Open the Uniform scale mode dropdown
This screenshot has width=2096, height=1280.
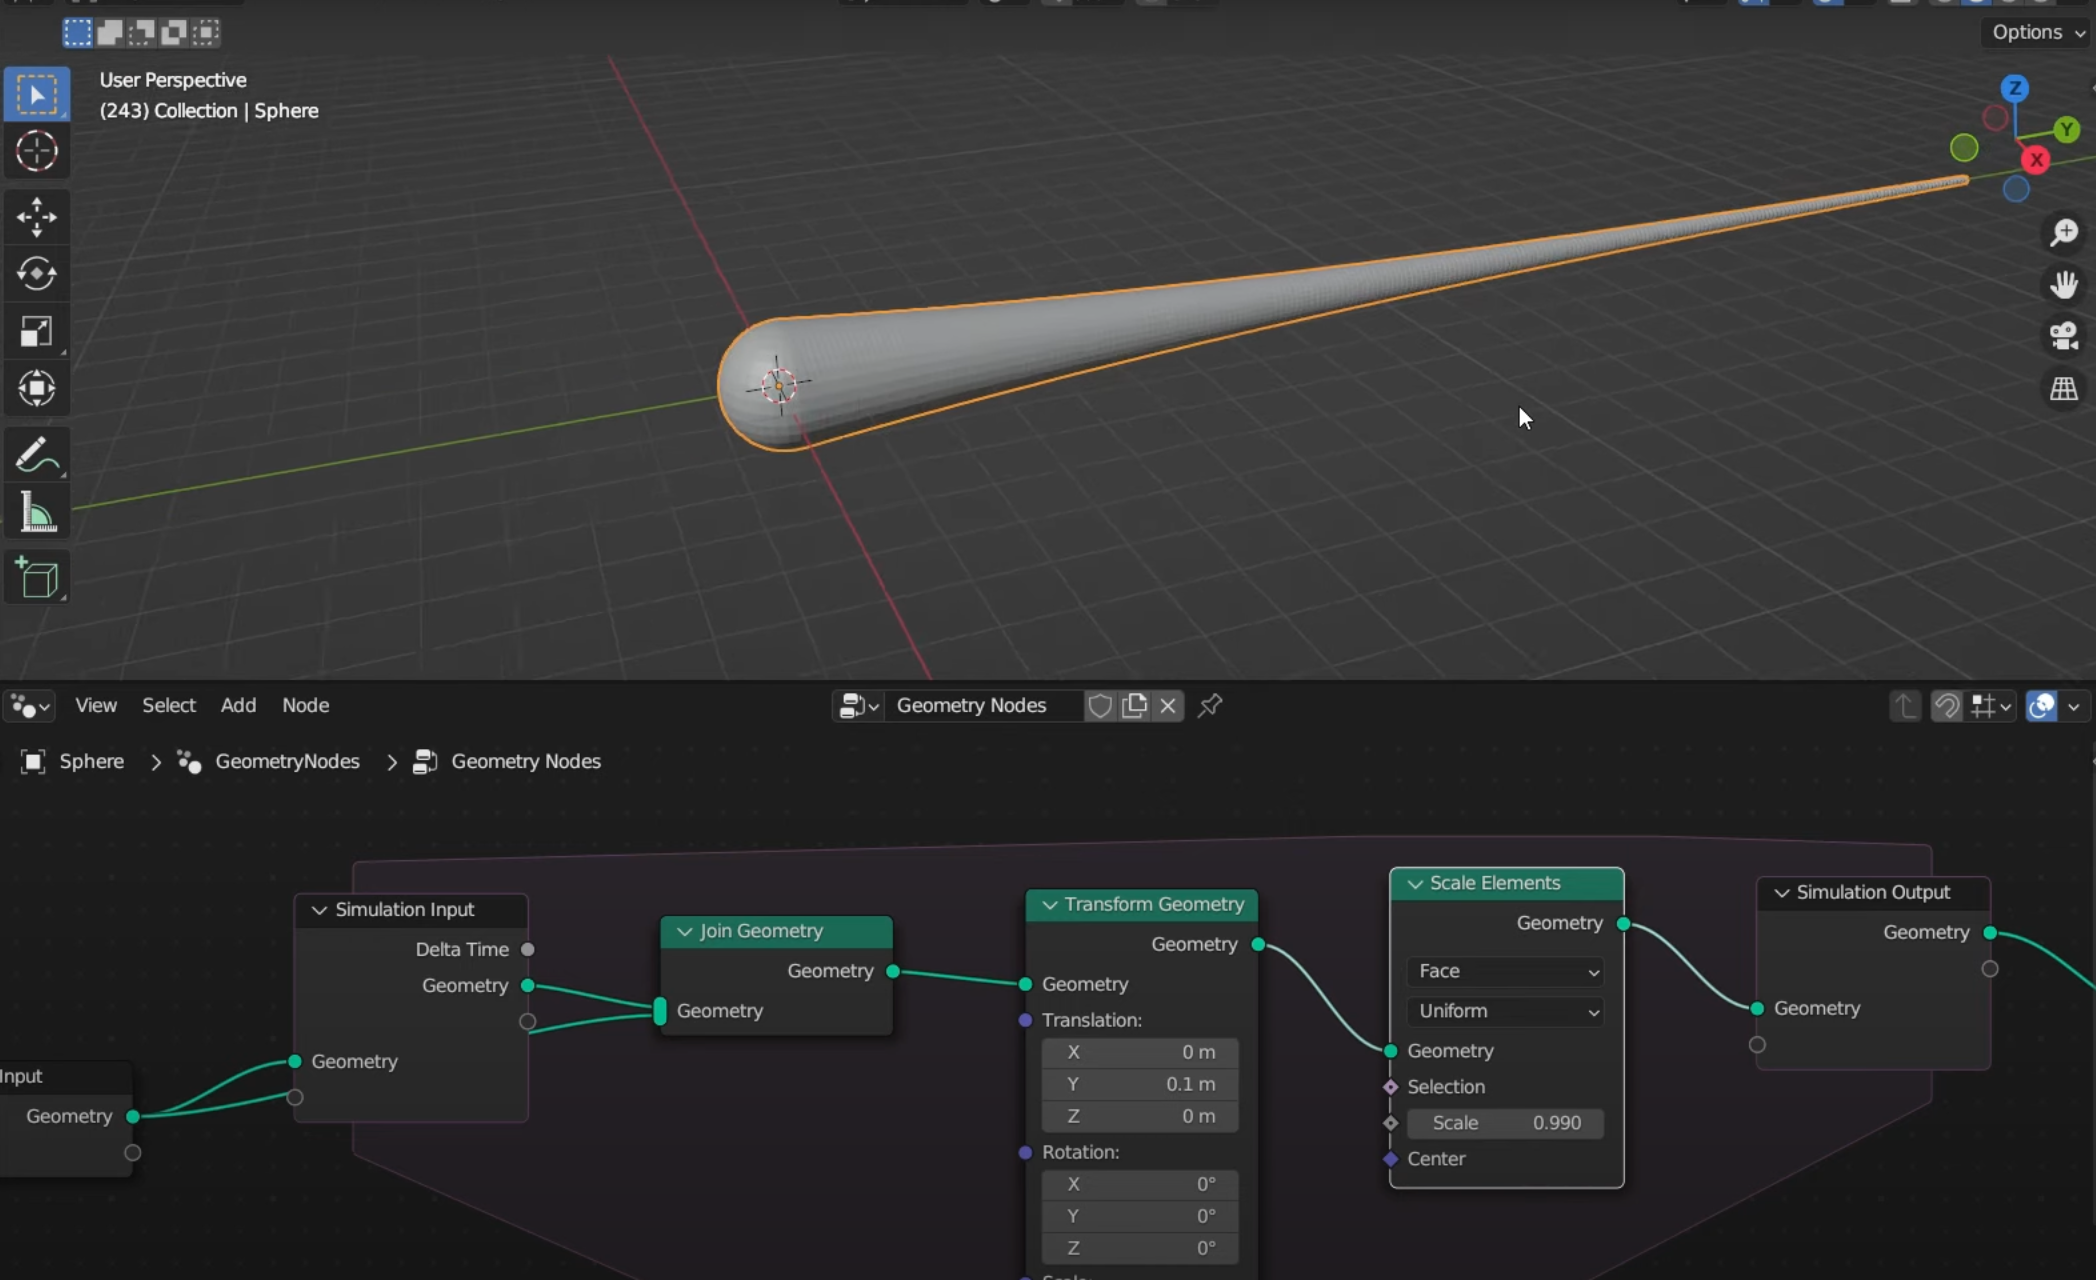tap(1506, 1011)
